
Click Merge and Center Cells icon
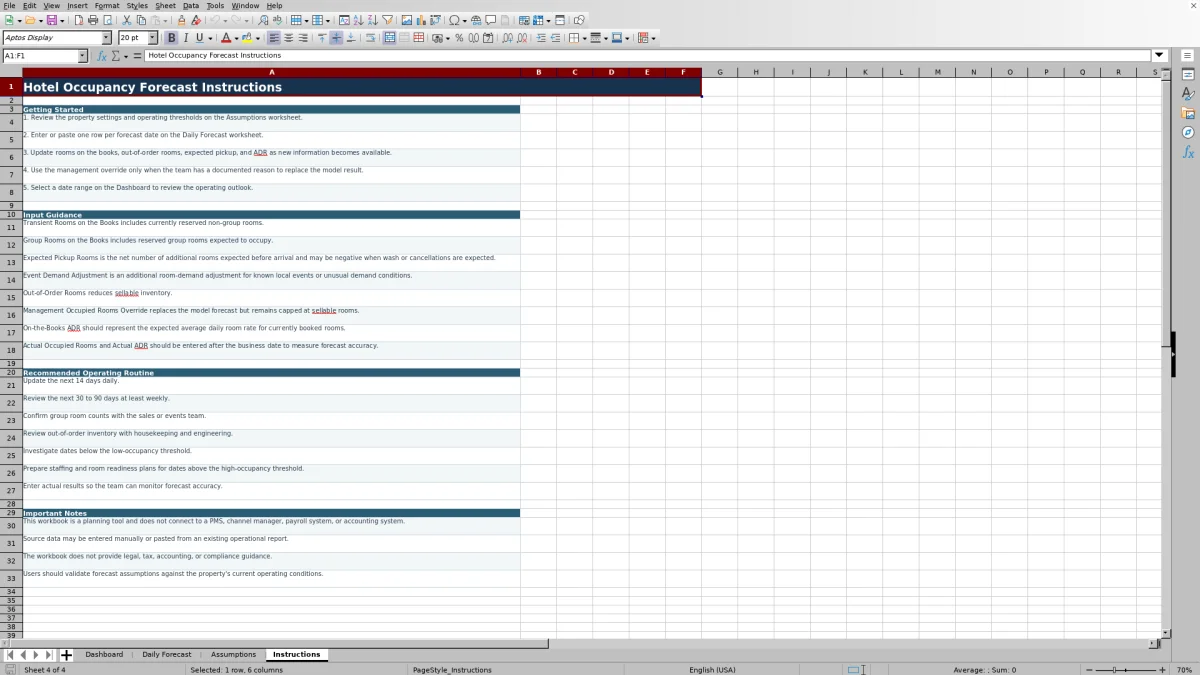pyautogui.click(x=389, y=38)
